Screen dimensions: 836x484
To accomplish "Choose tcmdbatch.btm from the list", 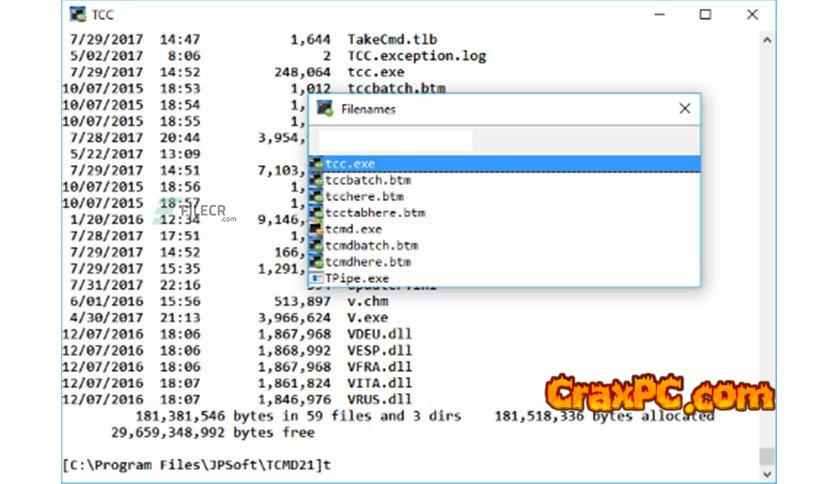I will click(x=504, y=246).
